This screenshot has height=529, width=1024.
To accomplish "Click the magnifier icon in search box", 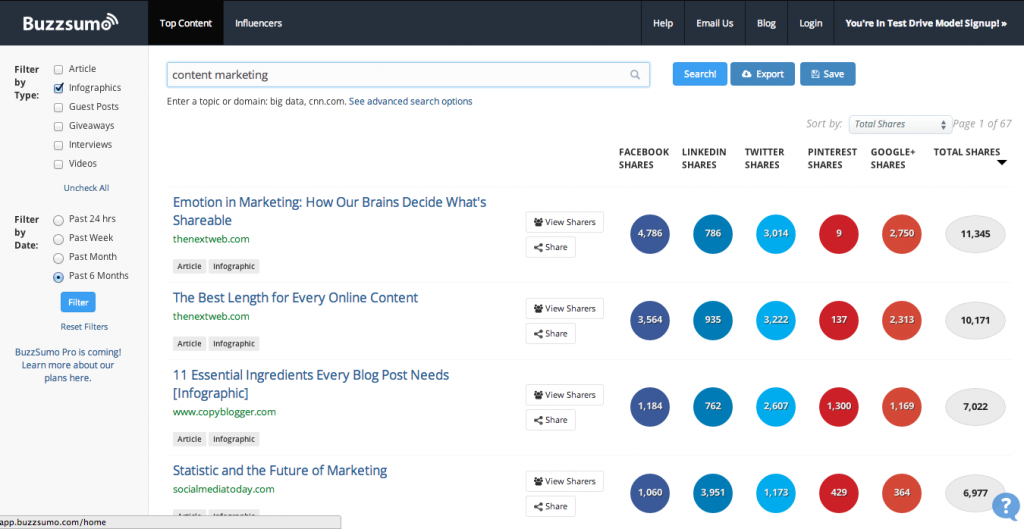I will [635, 75].
